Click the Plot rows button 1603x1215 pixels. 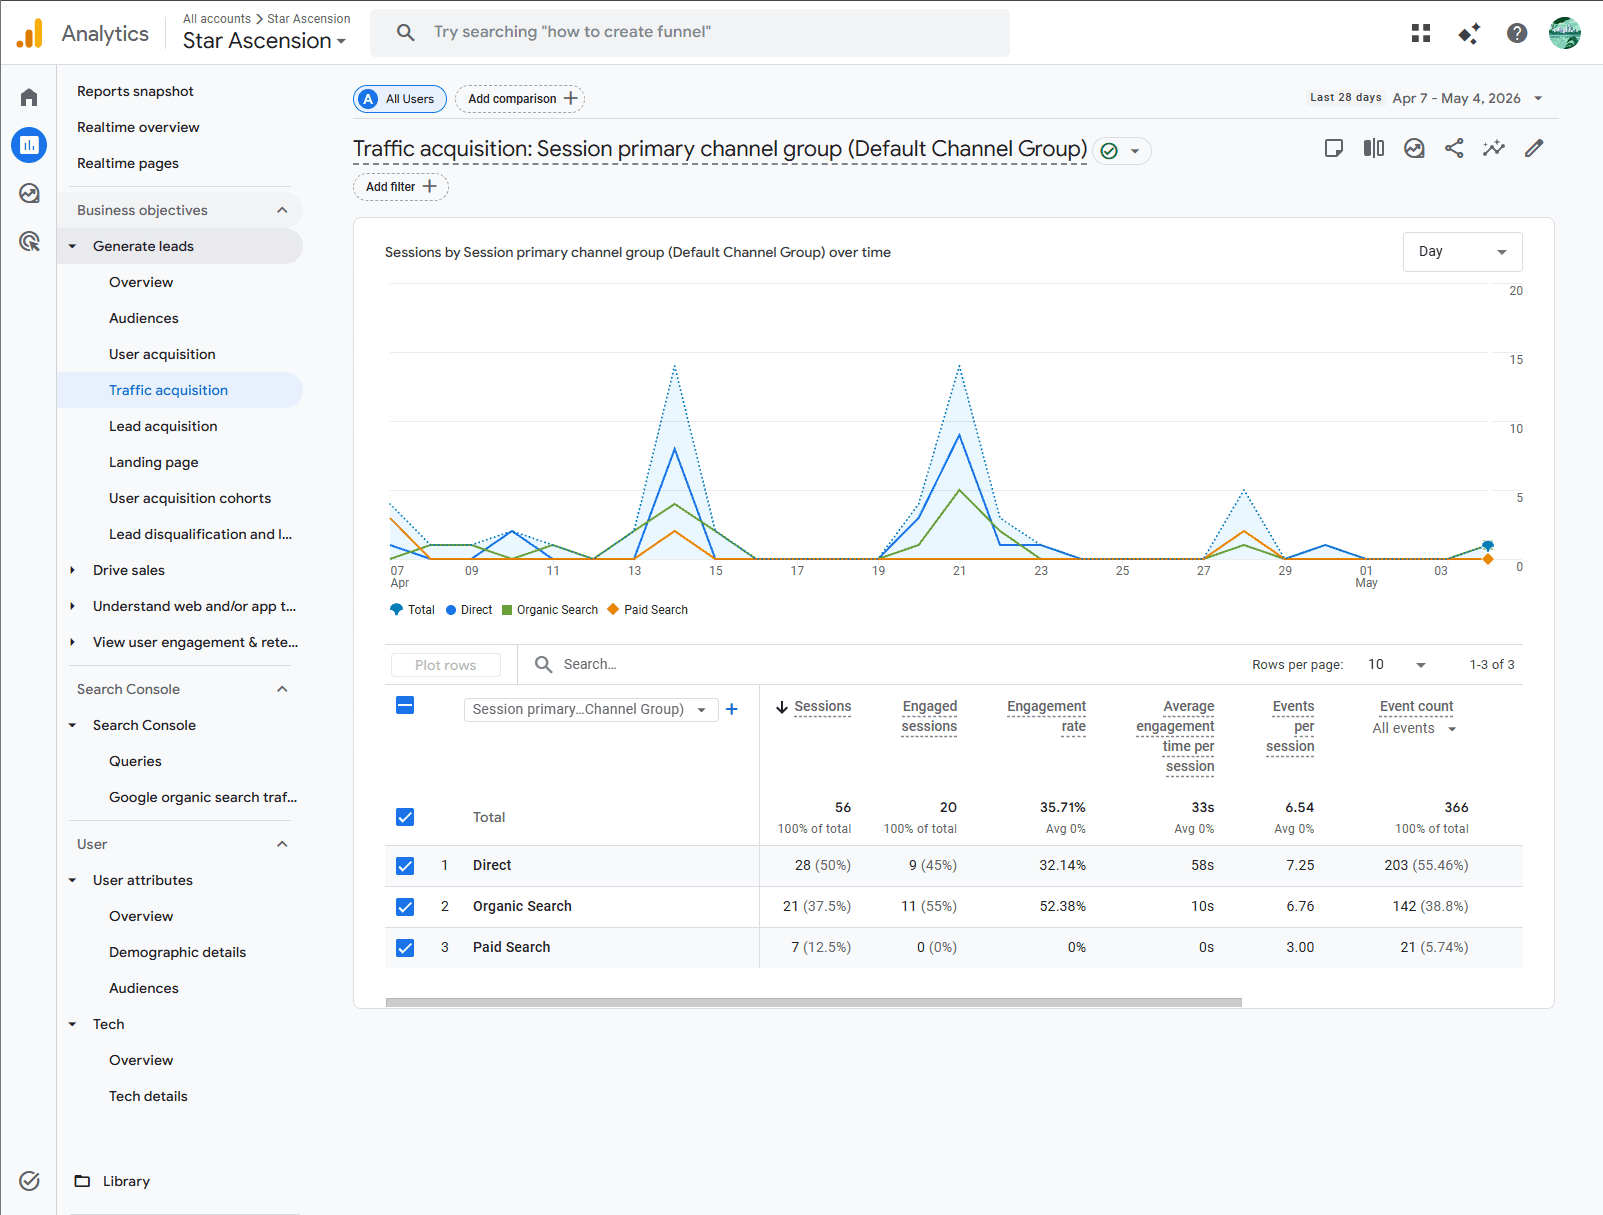(445, 665)
